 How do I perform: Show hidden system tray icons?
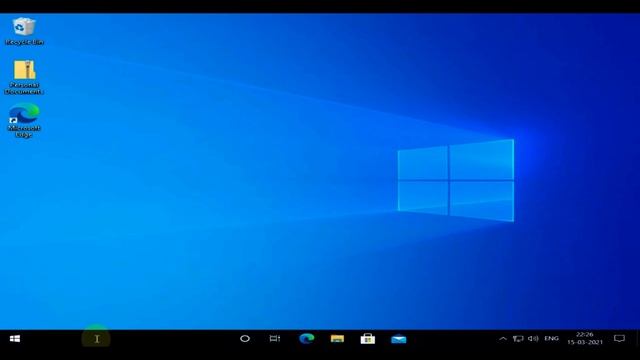(503, 339)
